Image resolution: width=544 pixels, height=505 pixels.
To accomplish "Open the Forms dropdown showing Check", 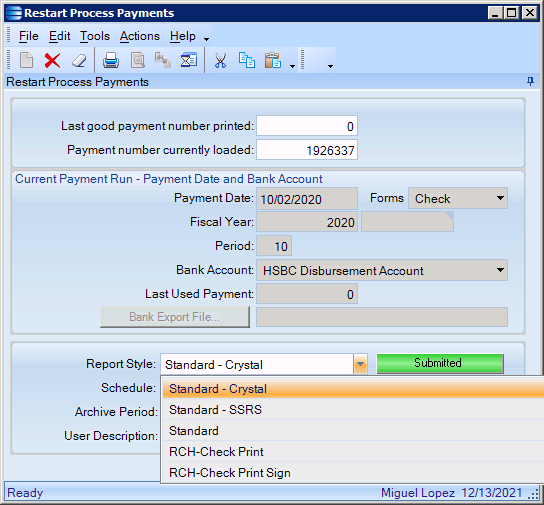I will point(458,198).
